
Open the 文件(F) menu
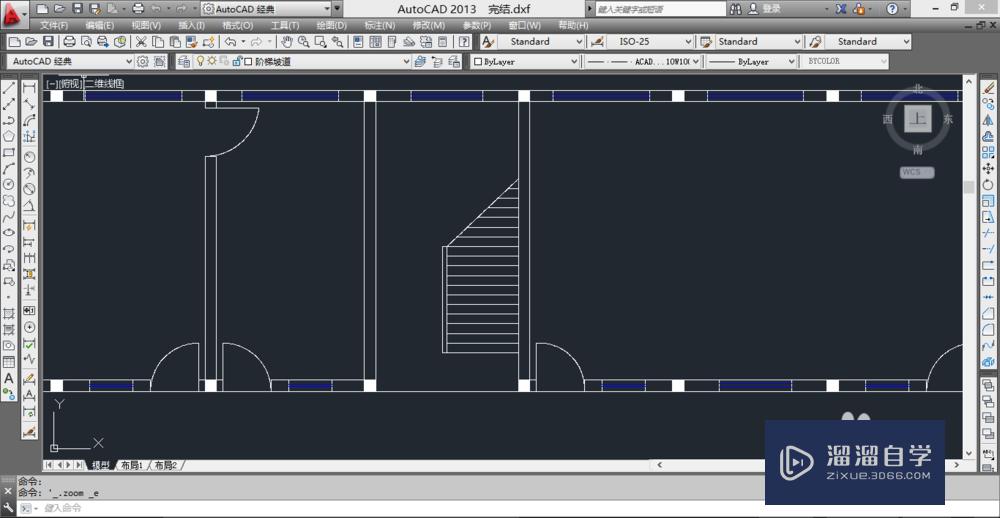[x=54, y=26]
